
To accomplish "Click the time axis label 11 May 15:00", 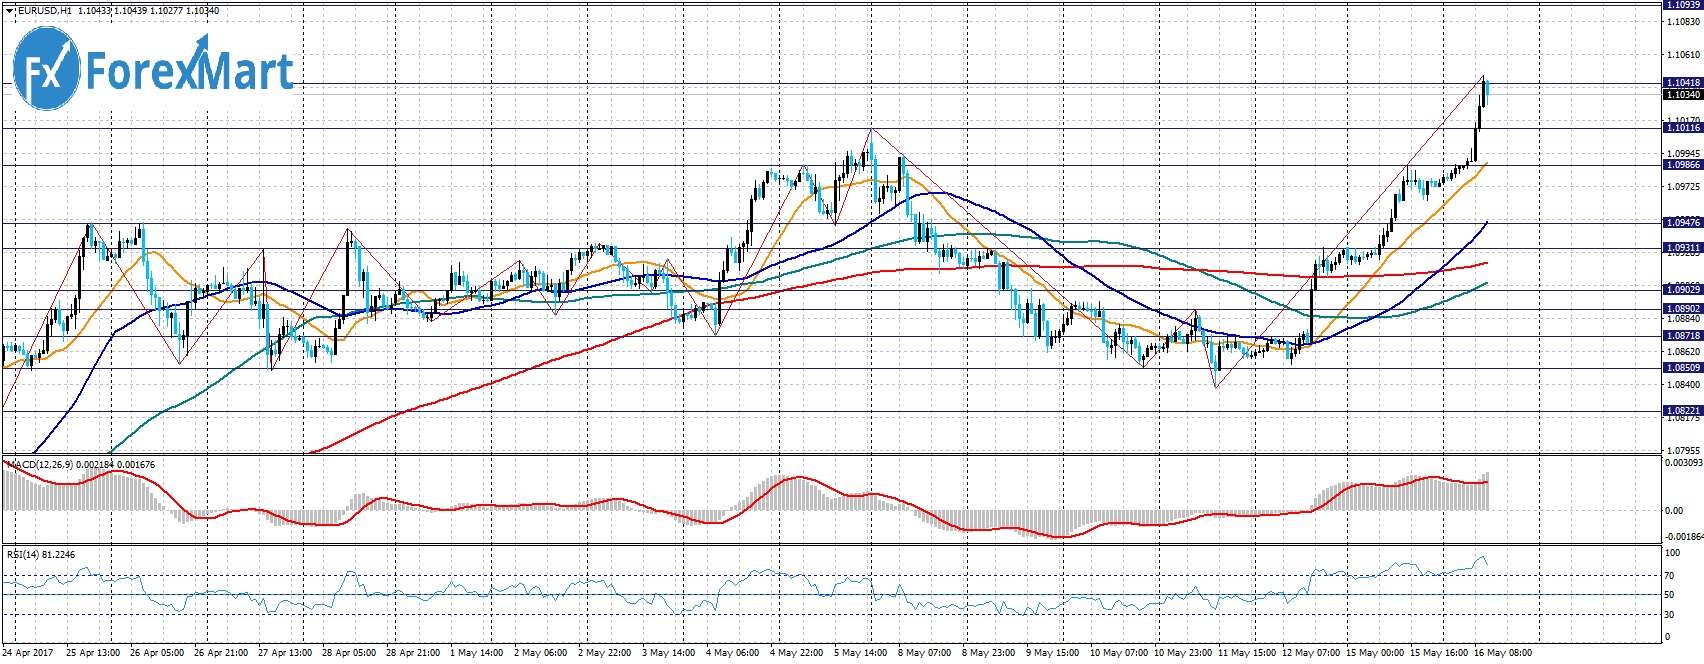I will (1247, 653).
